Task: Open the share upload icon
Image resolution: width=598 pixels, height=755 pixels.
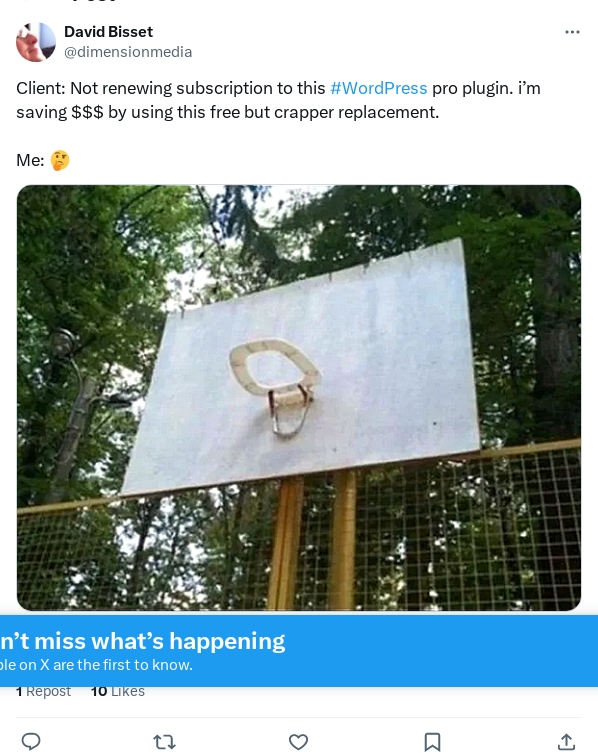Action: coord(566,742)
